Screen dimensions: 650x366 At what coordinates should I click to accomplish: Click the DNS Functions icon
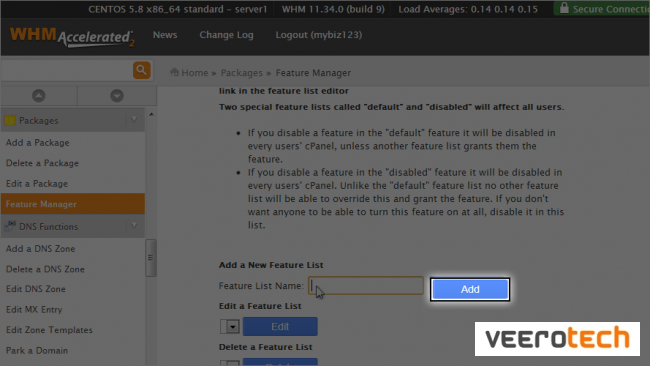click(10, 226)
